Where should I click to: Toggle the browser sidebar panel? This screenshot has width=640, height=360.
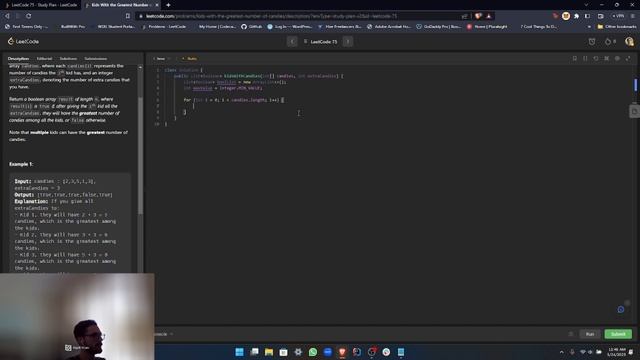point(587,16)
